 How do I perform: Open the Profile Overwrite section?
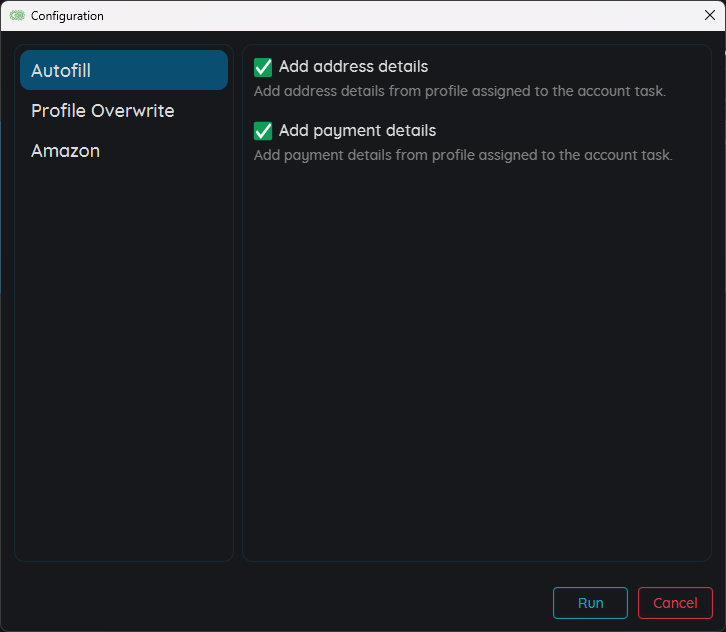103,111
